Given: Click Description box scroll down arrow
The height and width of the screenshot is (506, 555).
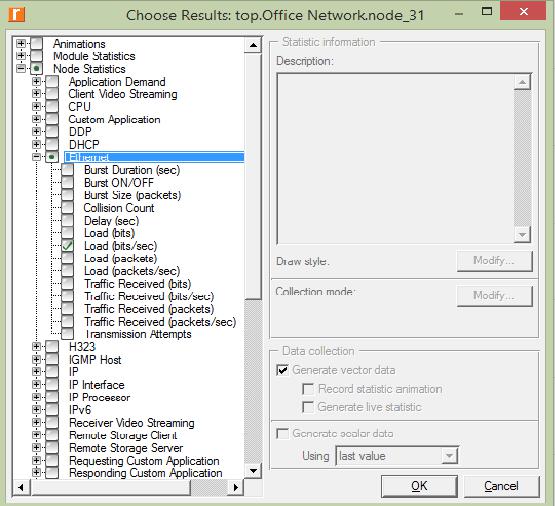Looking at the screenshot, I should pyautogui.click(x=522, y=234).
